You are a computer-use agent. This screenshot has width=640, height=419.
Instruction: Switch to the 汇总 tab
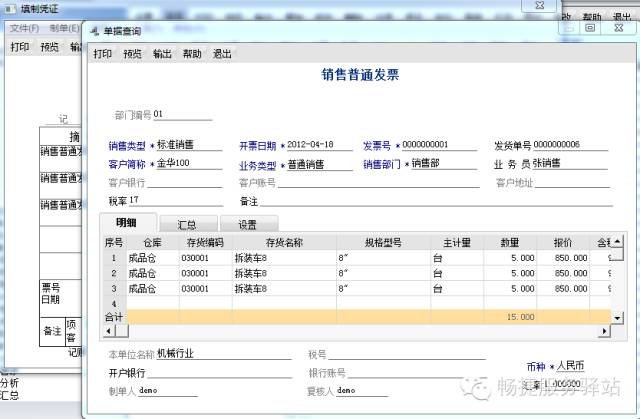coord(186,224)
